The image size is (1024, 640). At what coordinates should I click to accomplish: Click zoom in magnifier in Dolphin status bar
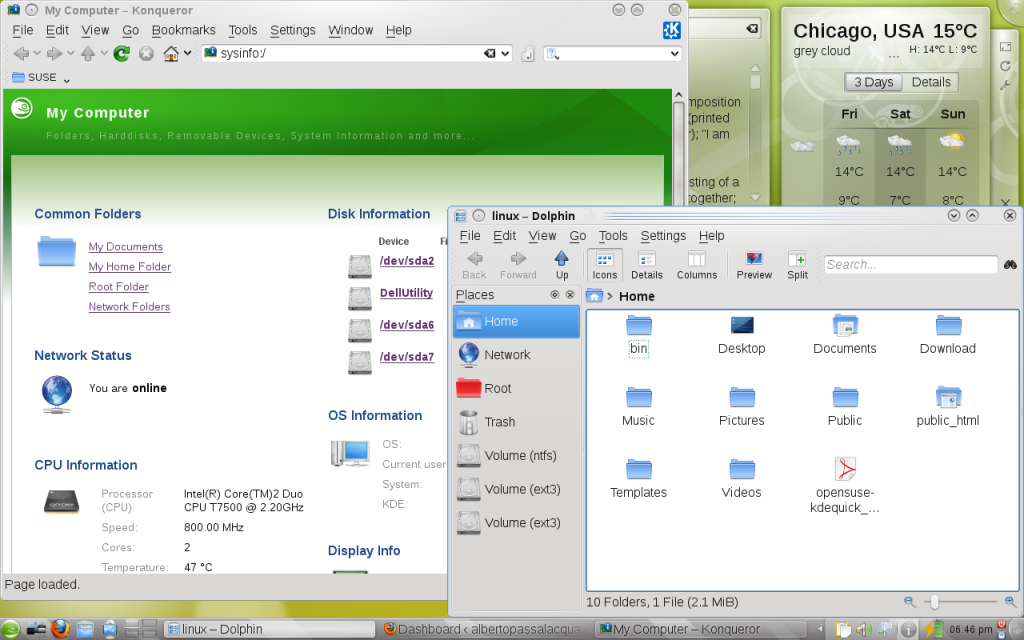(1010, 602)
